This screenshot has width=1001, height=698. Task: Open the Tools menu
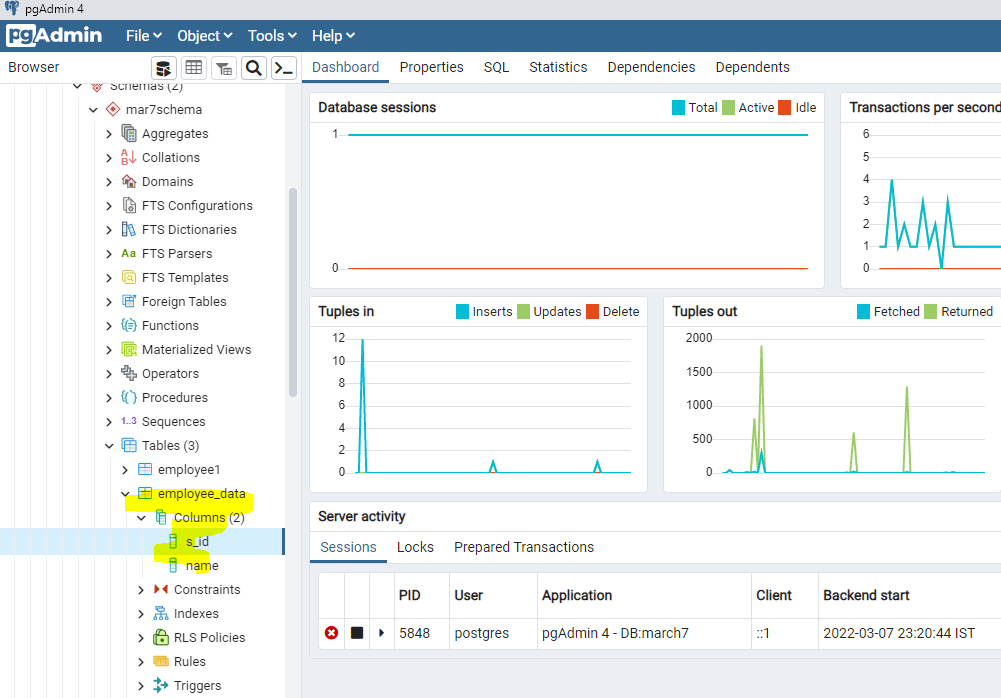[272, 36]
